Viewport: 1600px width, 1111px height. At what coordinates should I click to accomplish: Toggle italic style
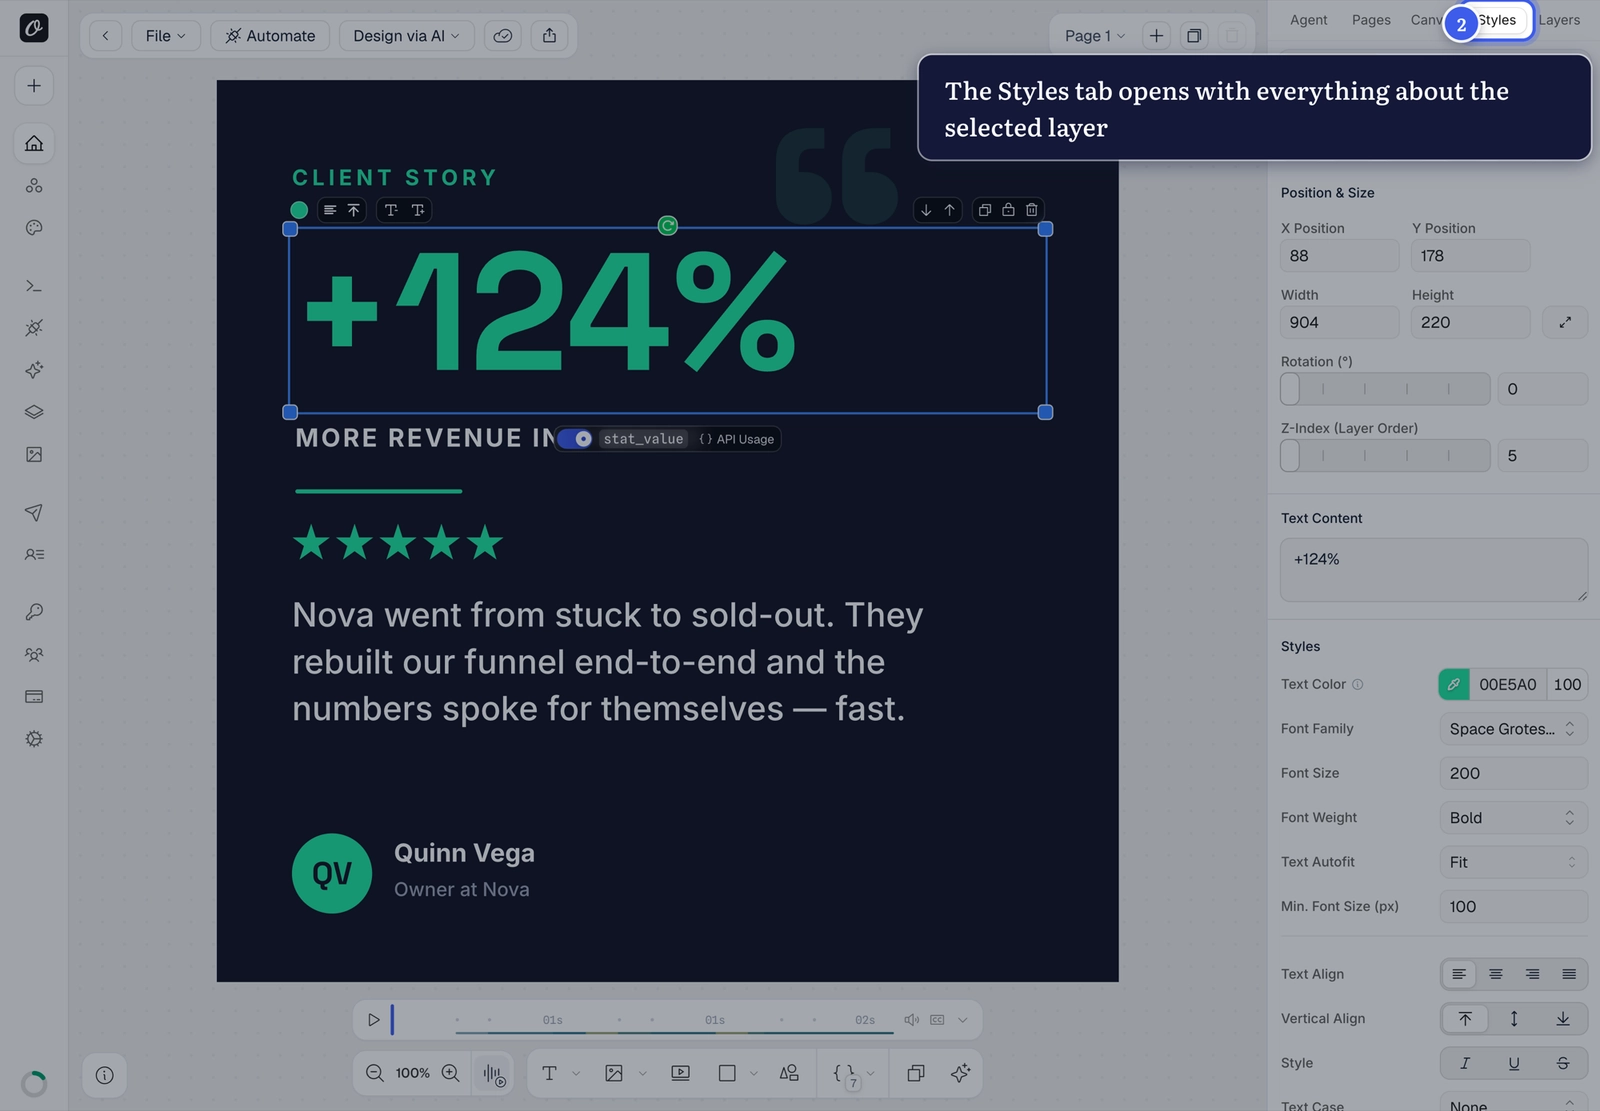tap(1465, 1063)
